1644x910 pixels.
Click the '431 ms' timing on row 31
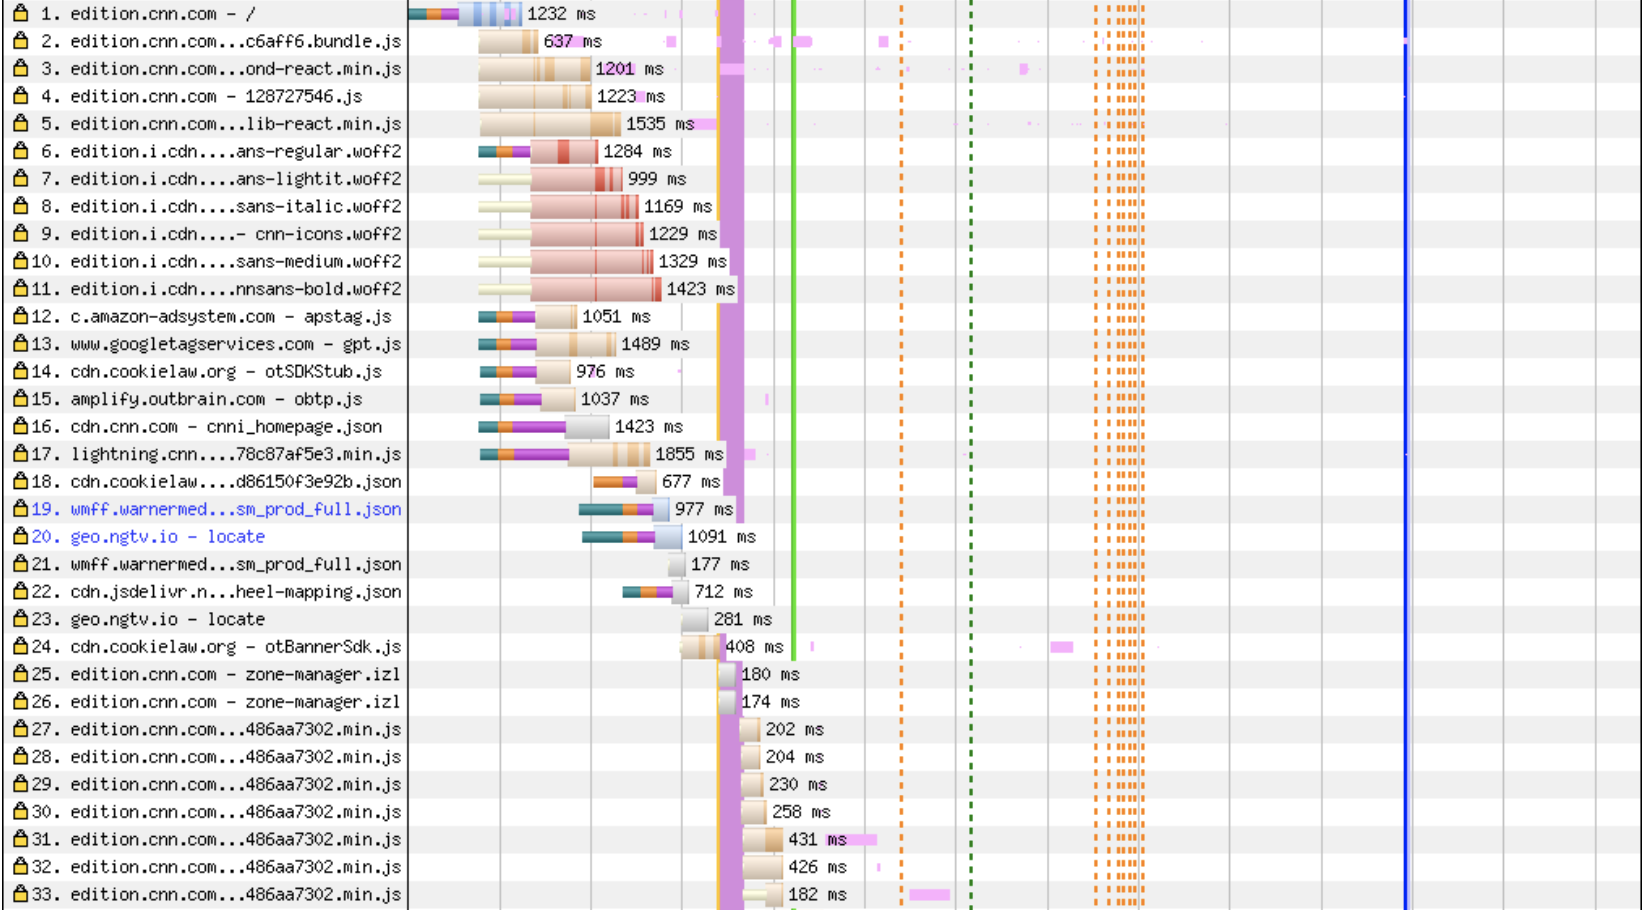point(818,839)
